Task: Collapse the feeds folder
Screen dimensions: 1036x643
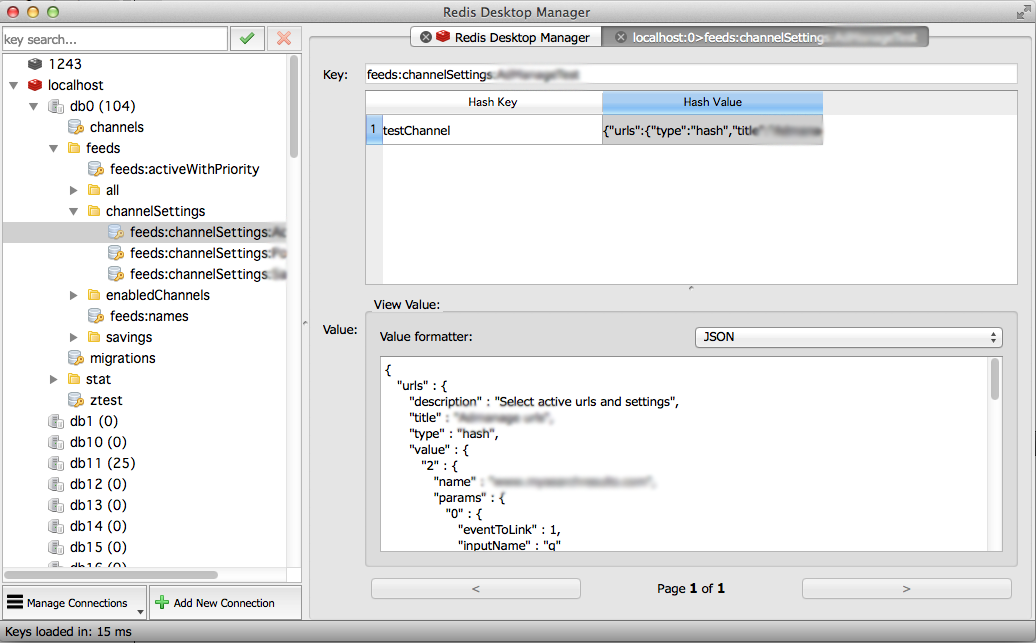Action: (54, 149)
